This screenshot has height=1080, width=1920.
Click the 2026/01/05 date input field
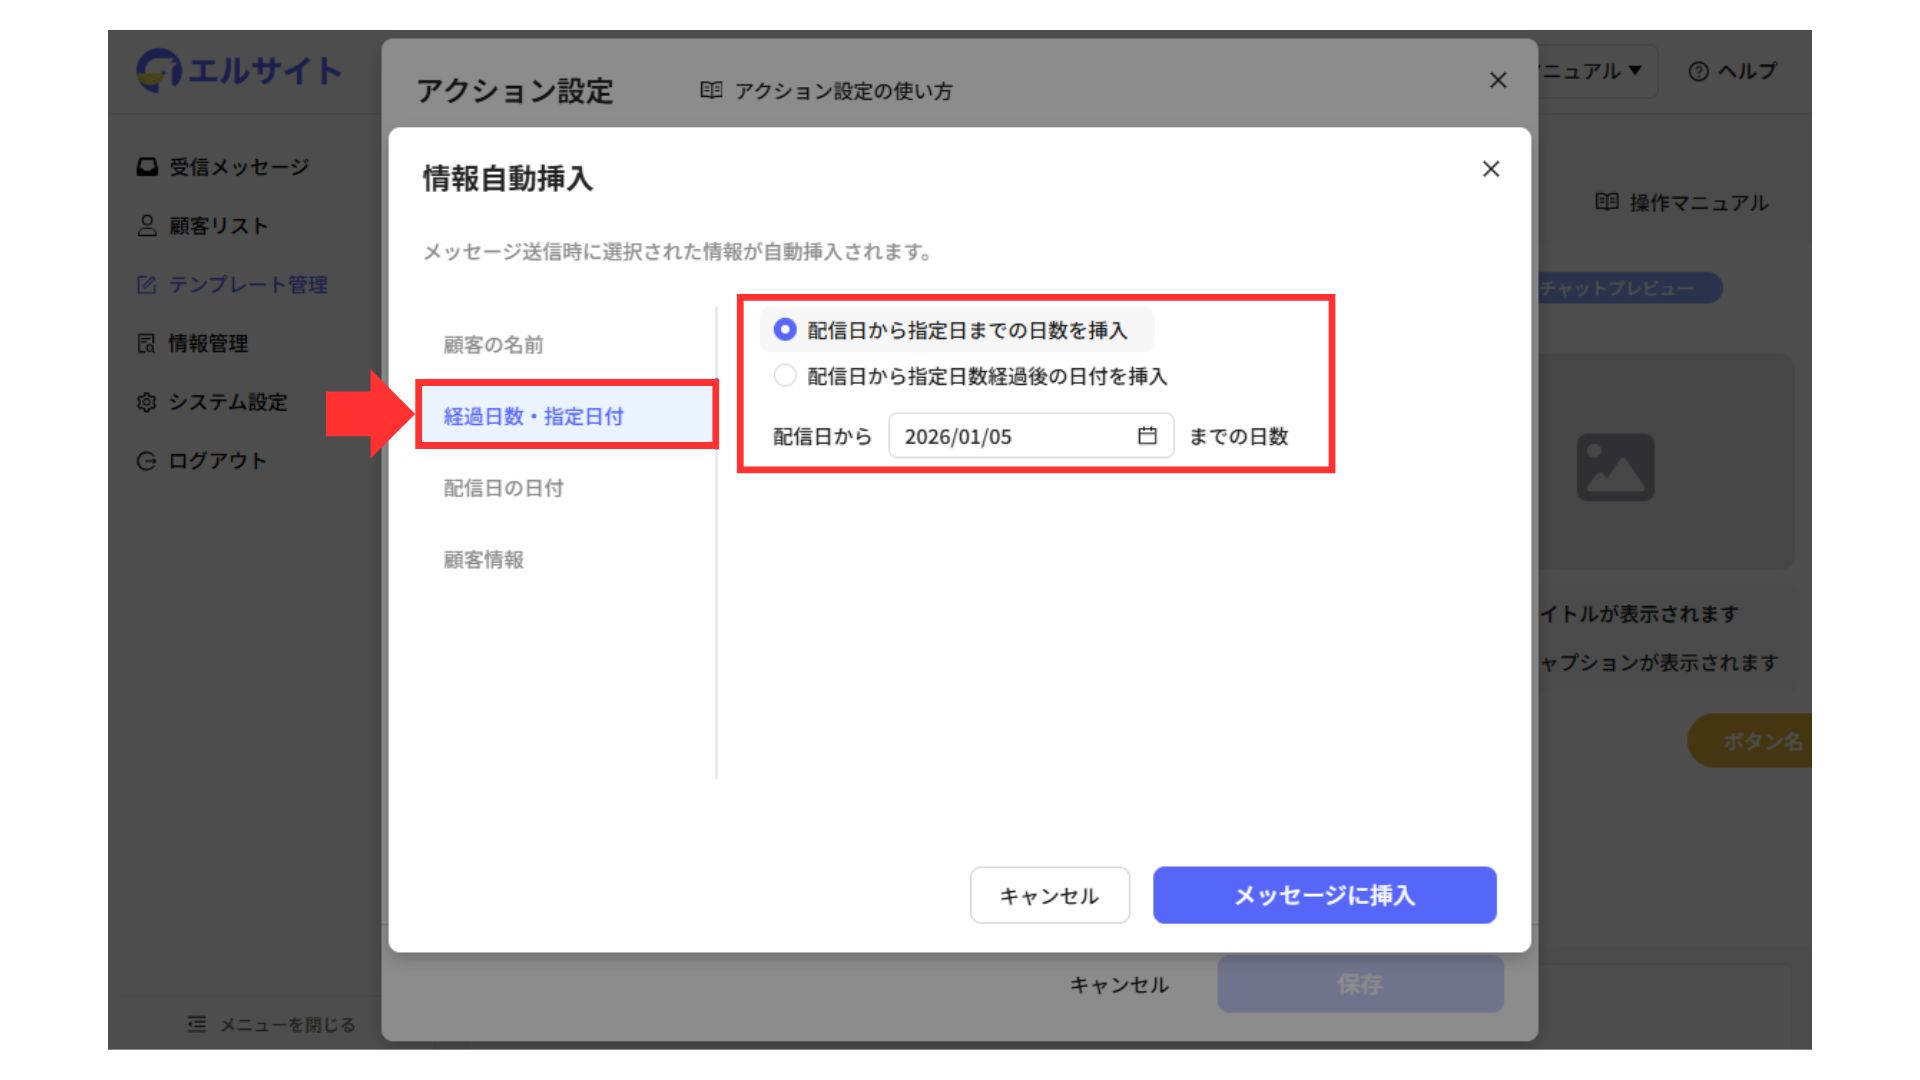[x=1010, y=436]
